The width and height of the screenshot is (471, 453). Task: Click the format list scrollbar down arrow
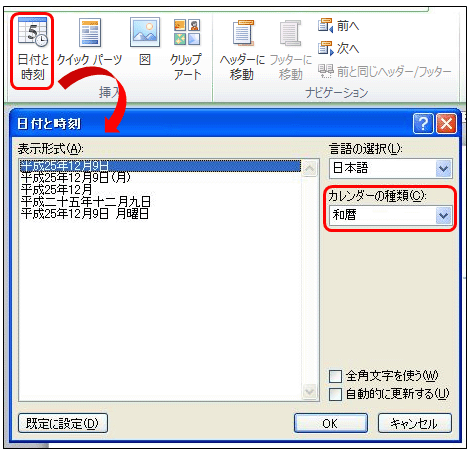pyautogui.click(x=310, y=391)
